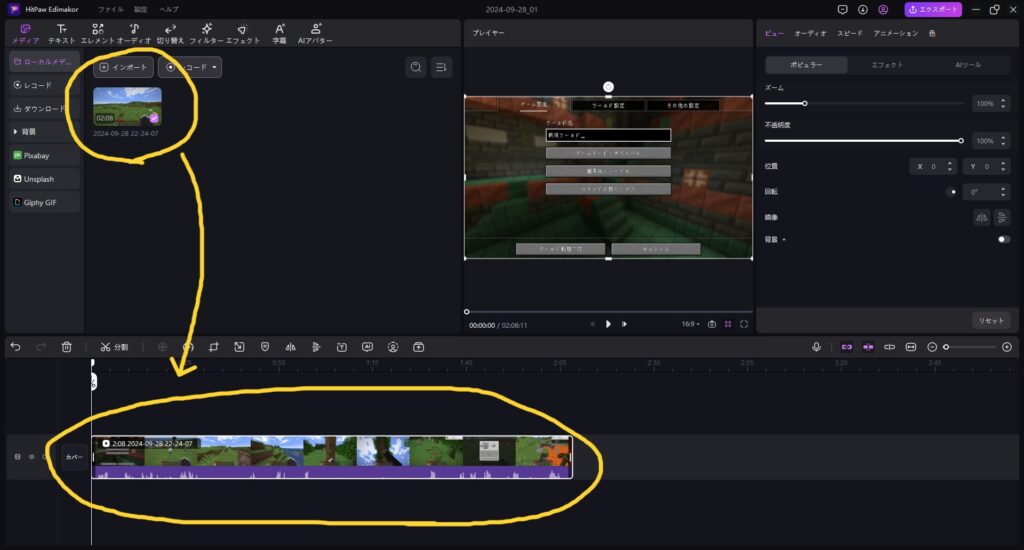The height and width of the screenshot is (550, 1024).
Task: Open the user account icon
Action: (883, 10)
